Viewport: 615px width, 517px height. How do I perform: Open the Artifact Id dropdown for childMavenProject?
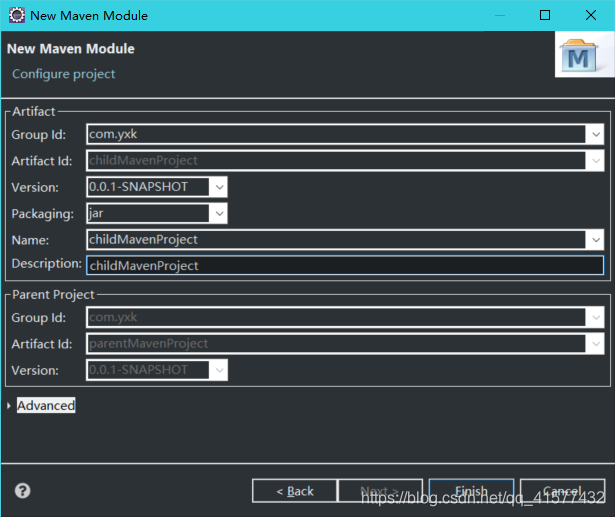click(596, 160)
